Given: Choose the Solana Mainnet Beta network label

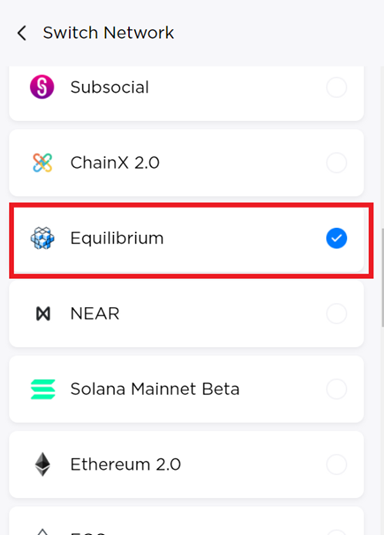Looking at the screenshot, I should pyautogui.click(x=155, y=389).
